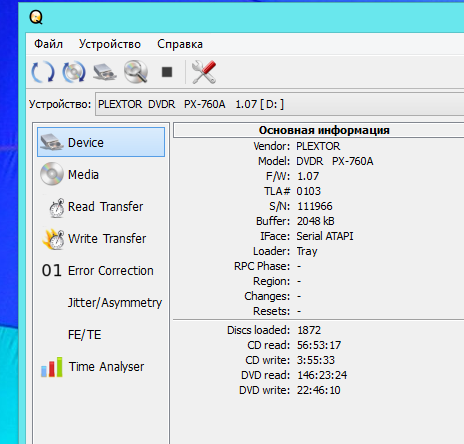Click the F/W value 1.07
Screen dimensions: 464x444
click(308, 176)
